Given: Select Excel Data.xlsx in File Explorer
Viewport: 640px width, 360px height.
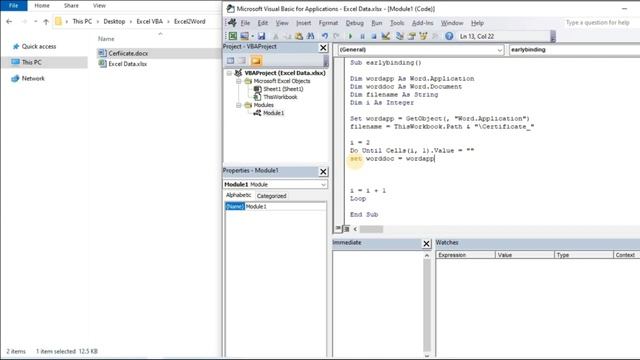Looking at the screenshot, I should [x=127, y=64].
